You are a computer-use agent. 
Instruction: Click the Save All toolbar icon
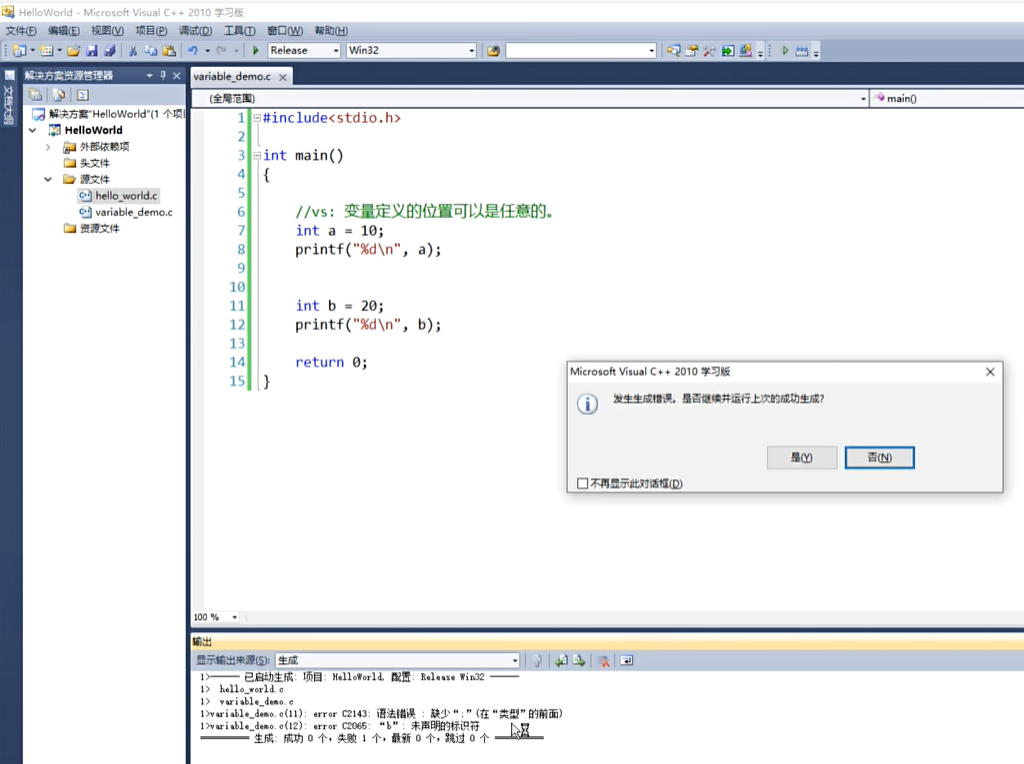110,50
